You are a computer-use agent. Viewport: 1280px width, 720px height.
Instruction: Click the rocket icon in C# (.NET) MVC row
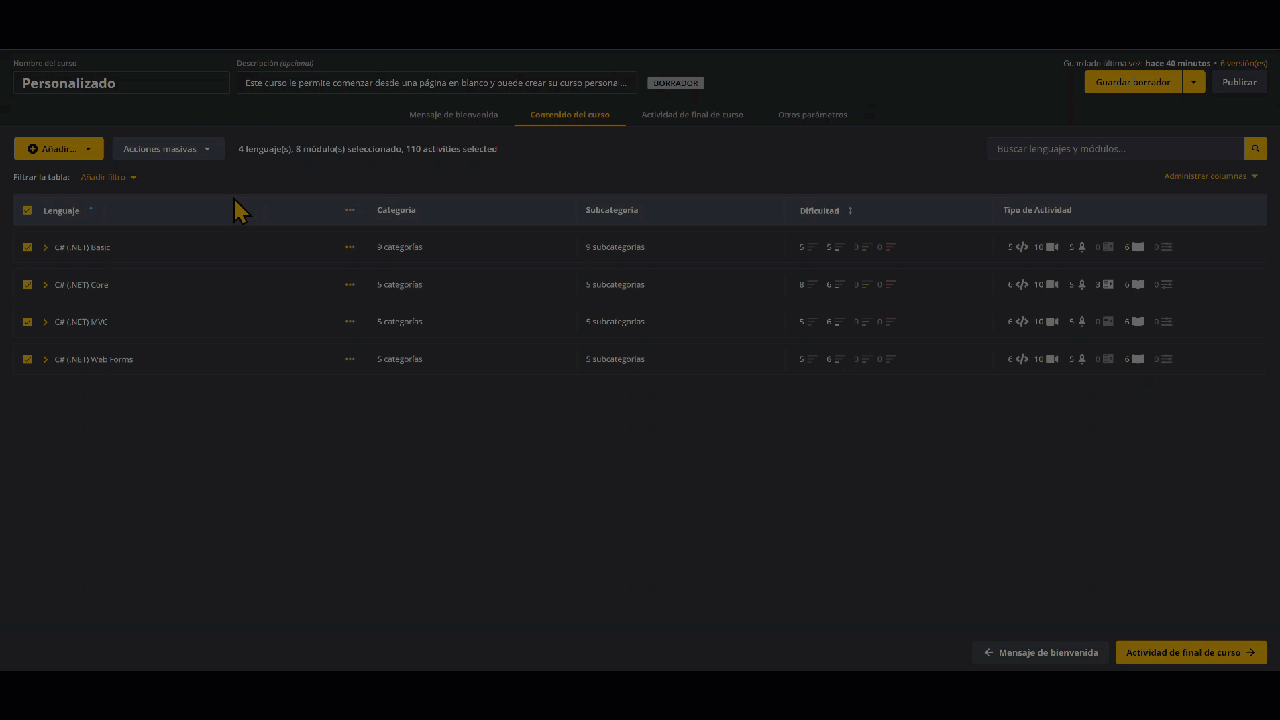[1081, 322]
